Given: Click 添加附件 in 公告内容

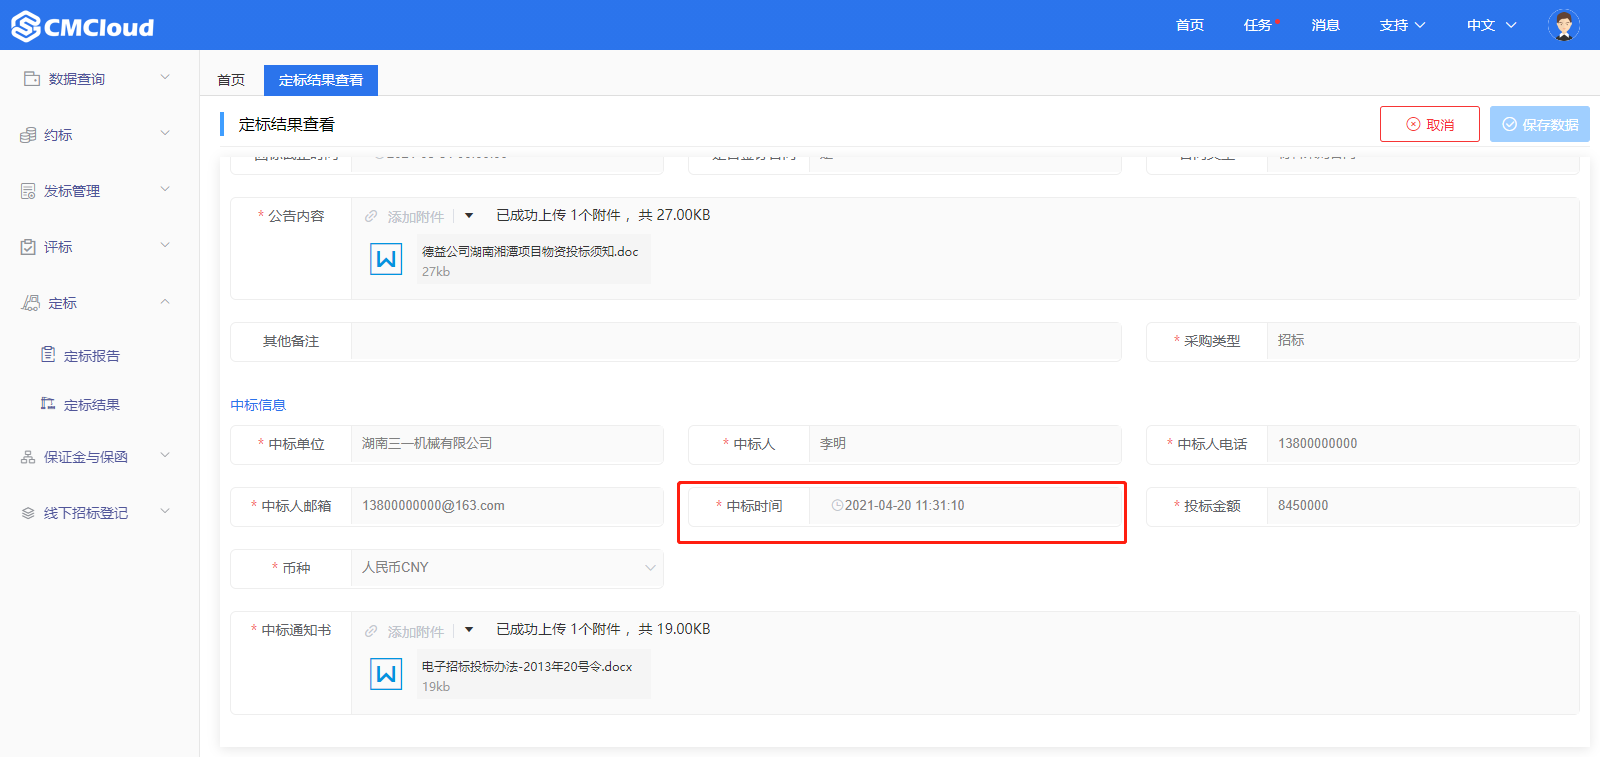Looking at the screenshot, I should (416, 217).
